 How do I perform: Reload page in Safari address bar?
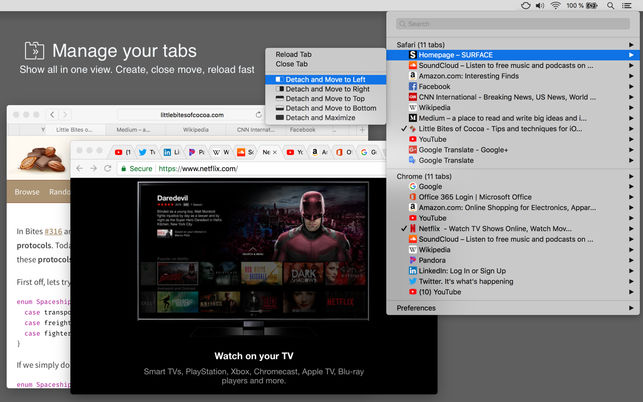[258, 115]
